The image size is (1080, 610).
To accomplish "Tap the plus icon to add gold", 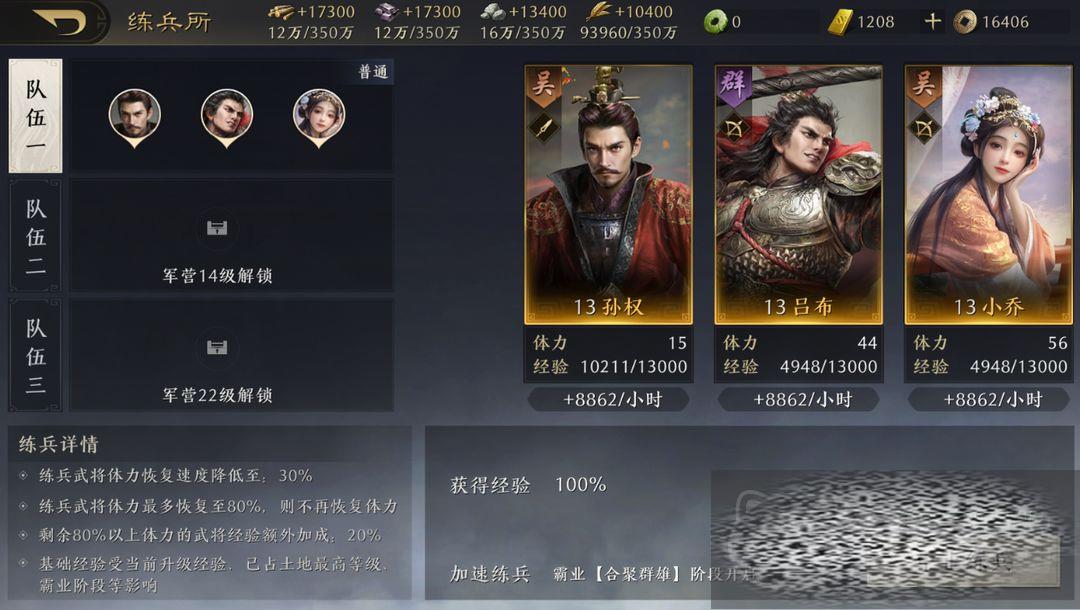I will coord(932,21).
